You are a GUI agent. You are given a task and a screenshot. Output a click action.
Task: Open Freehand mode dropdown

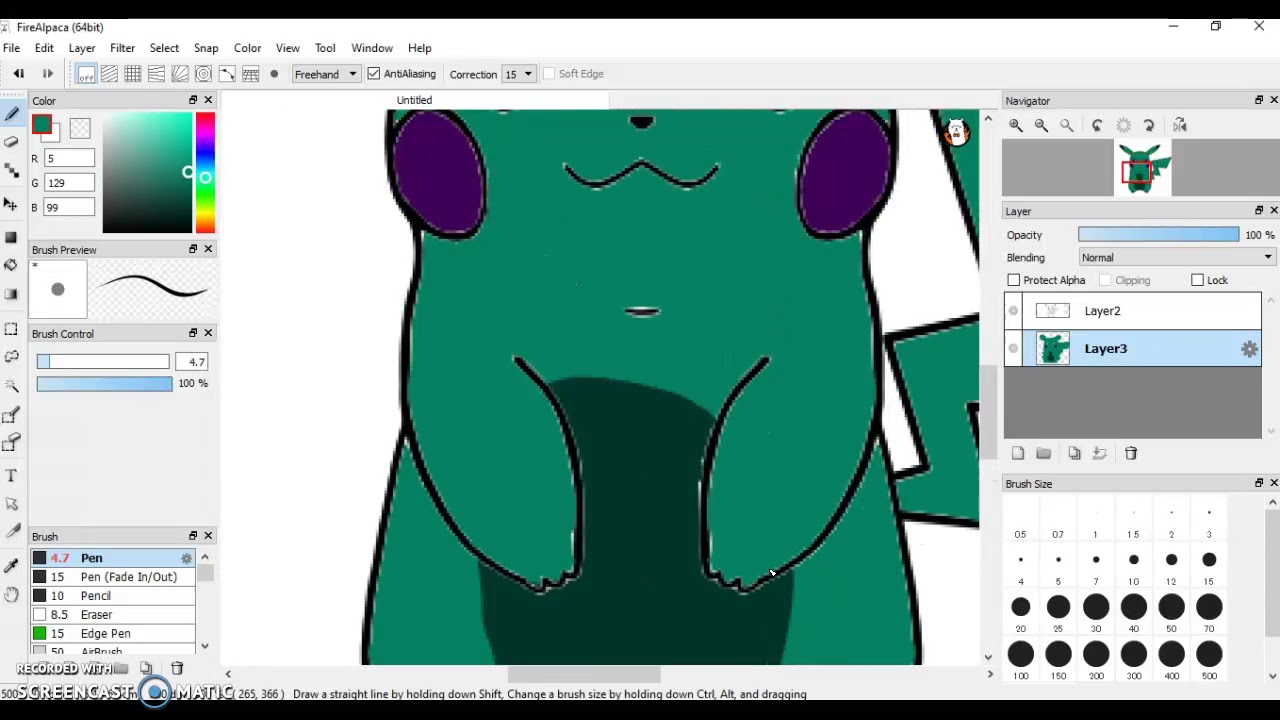(325, 74)
